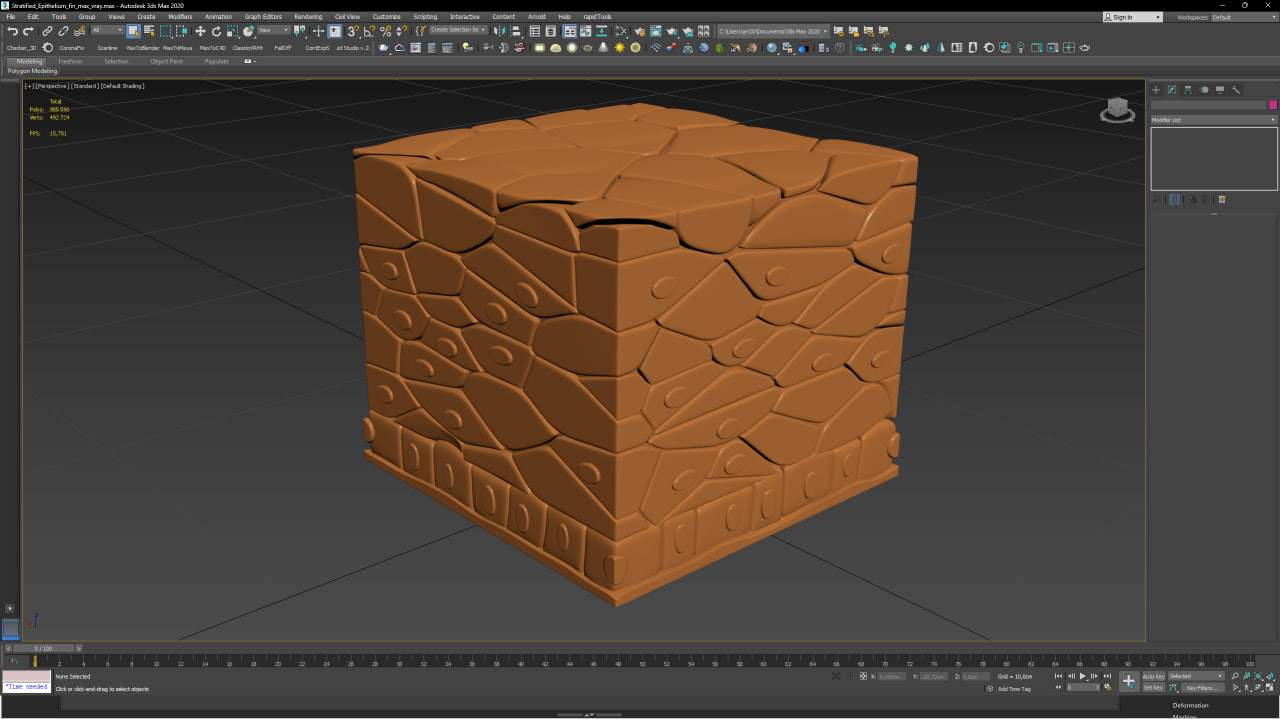Choose the Select and Scale tool
The image size is (1280, 719).
pyautogui.click(x=232, y=31)
